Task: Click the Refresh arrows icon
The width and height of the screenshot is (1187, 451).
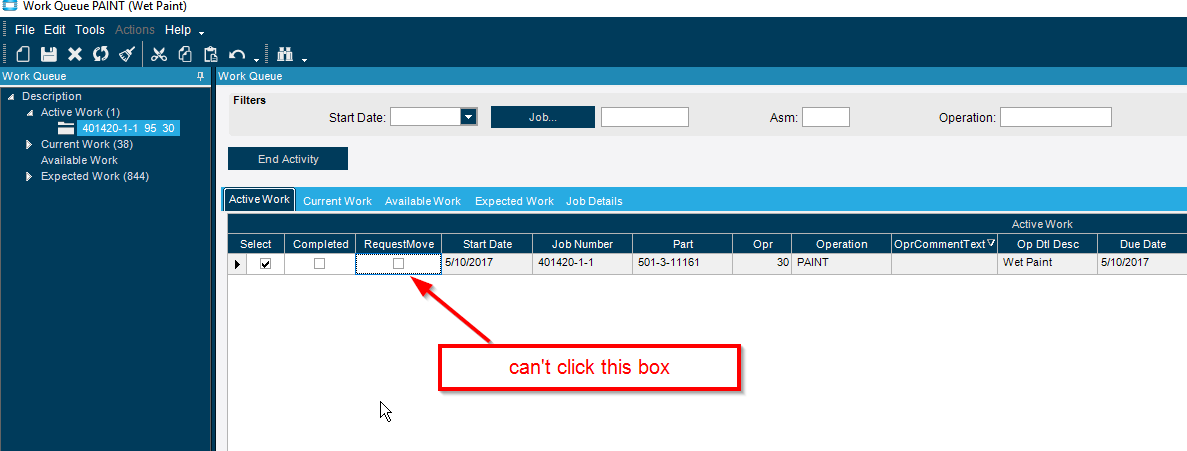Action: coord(101,54)
